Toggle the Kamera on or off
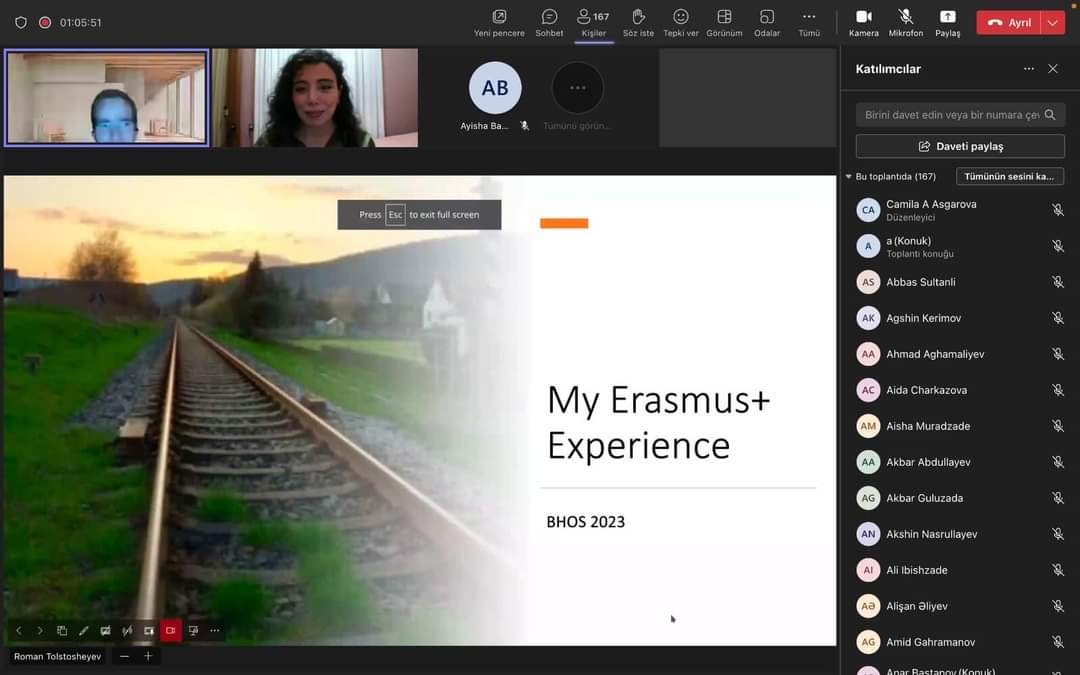 pyautogui.click(x=863, y=23)
